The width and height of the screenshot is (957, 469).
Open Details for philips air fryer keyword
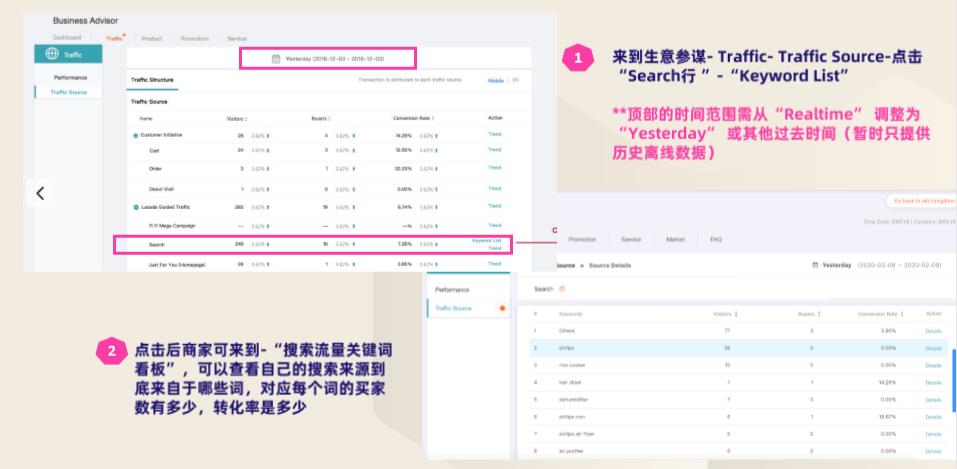(x=933, y=434)
